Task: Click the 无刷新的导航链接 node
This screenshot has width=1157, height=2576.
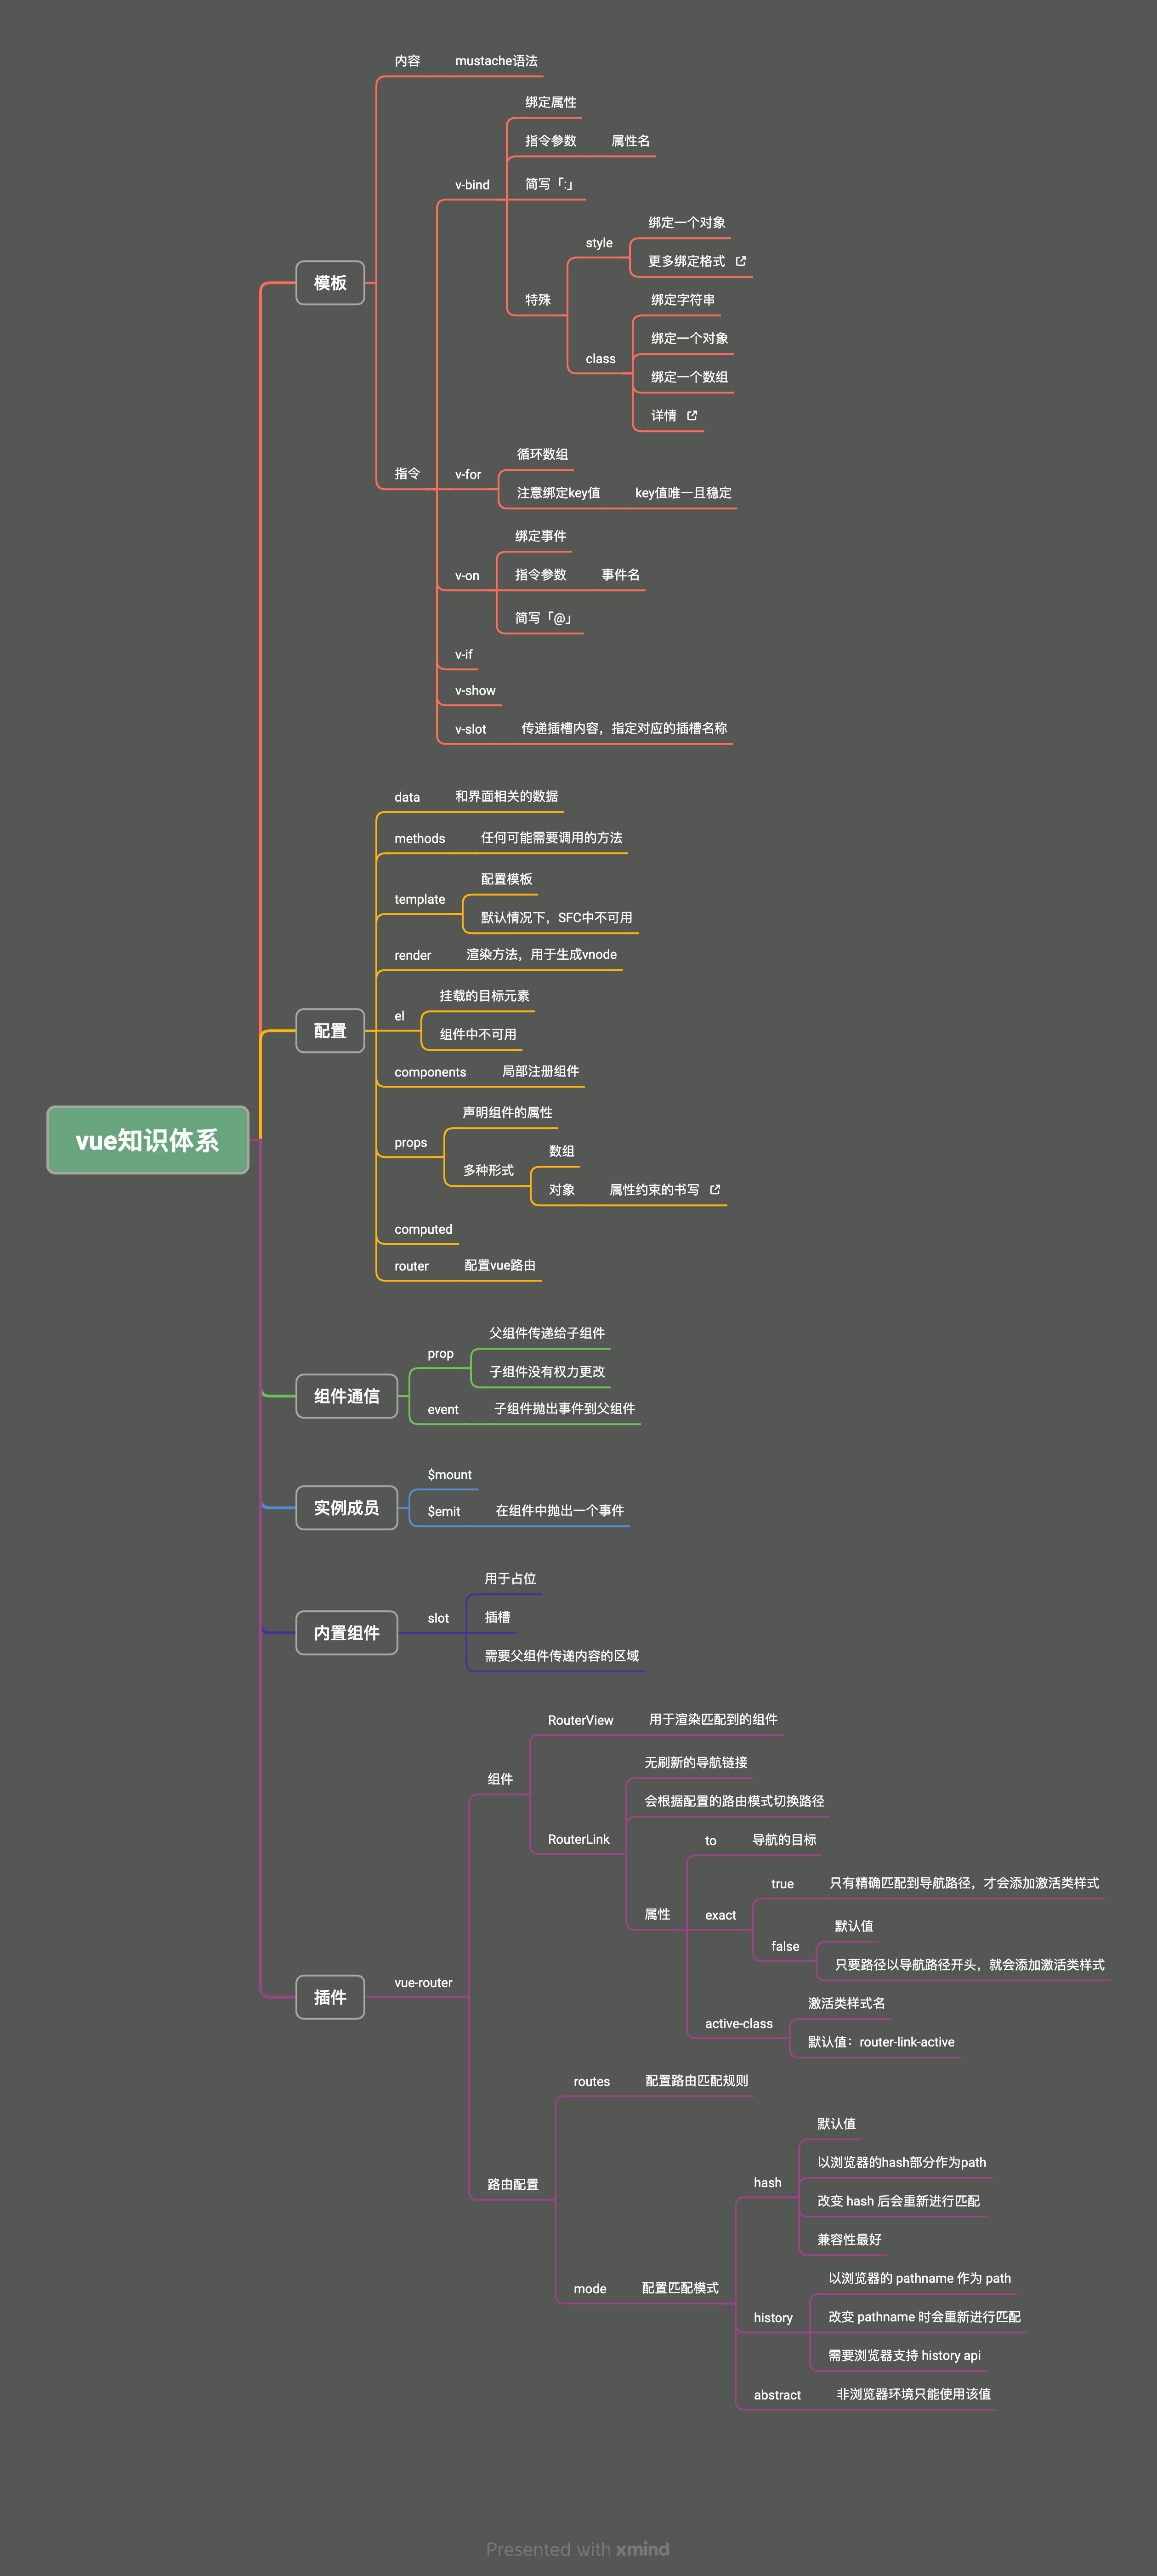Action: tap(696, 1763)
